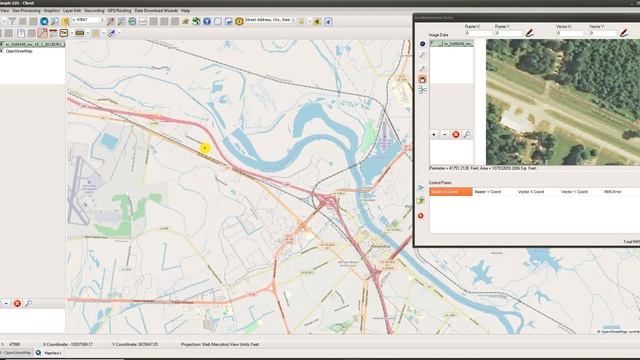Open the Help menu
Screen dimensions: 640x360
pos(185,11)
